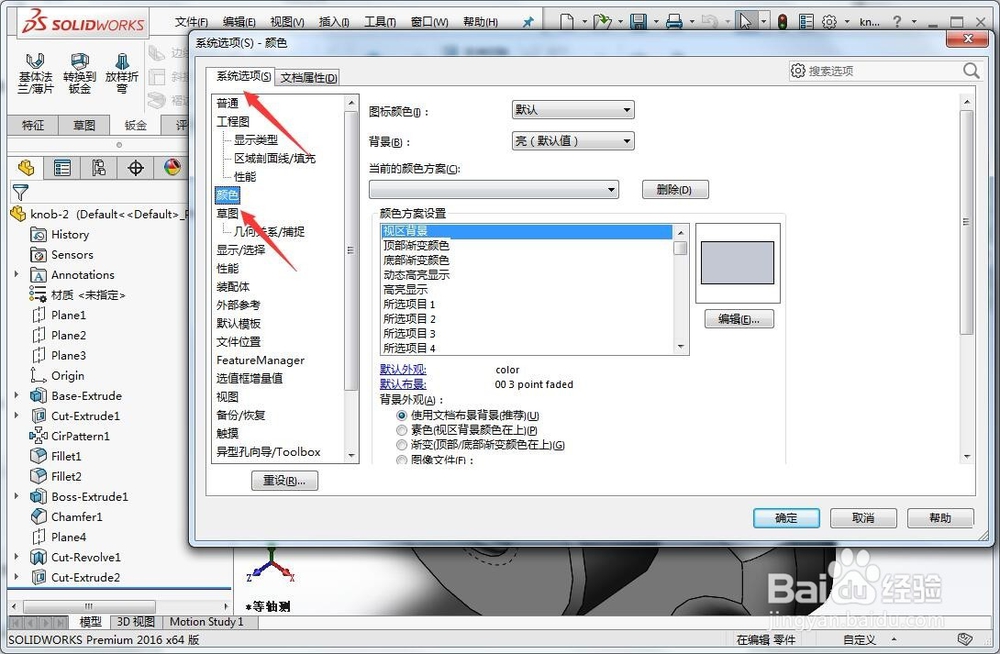
Task: Click the 帮助 Help button in dialog
Action: pyautogui.click(x=941, y=518)
